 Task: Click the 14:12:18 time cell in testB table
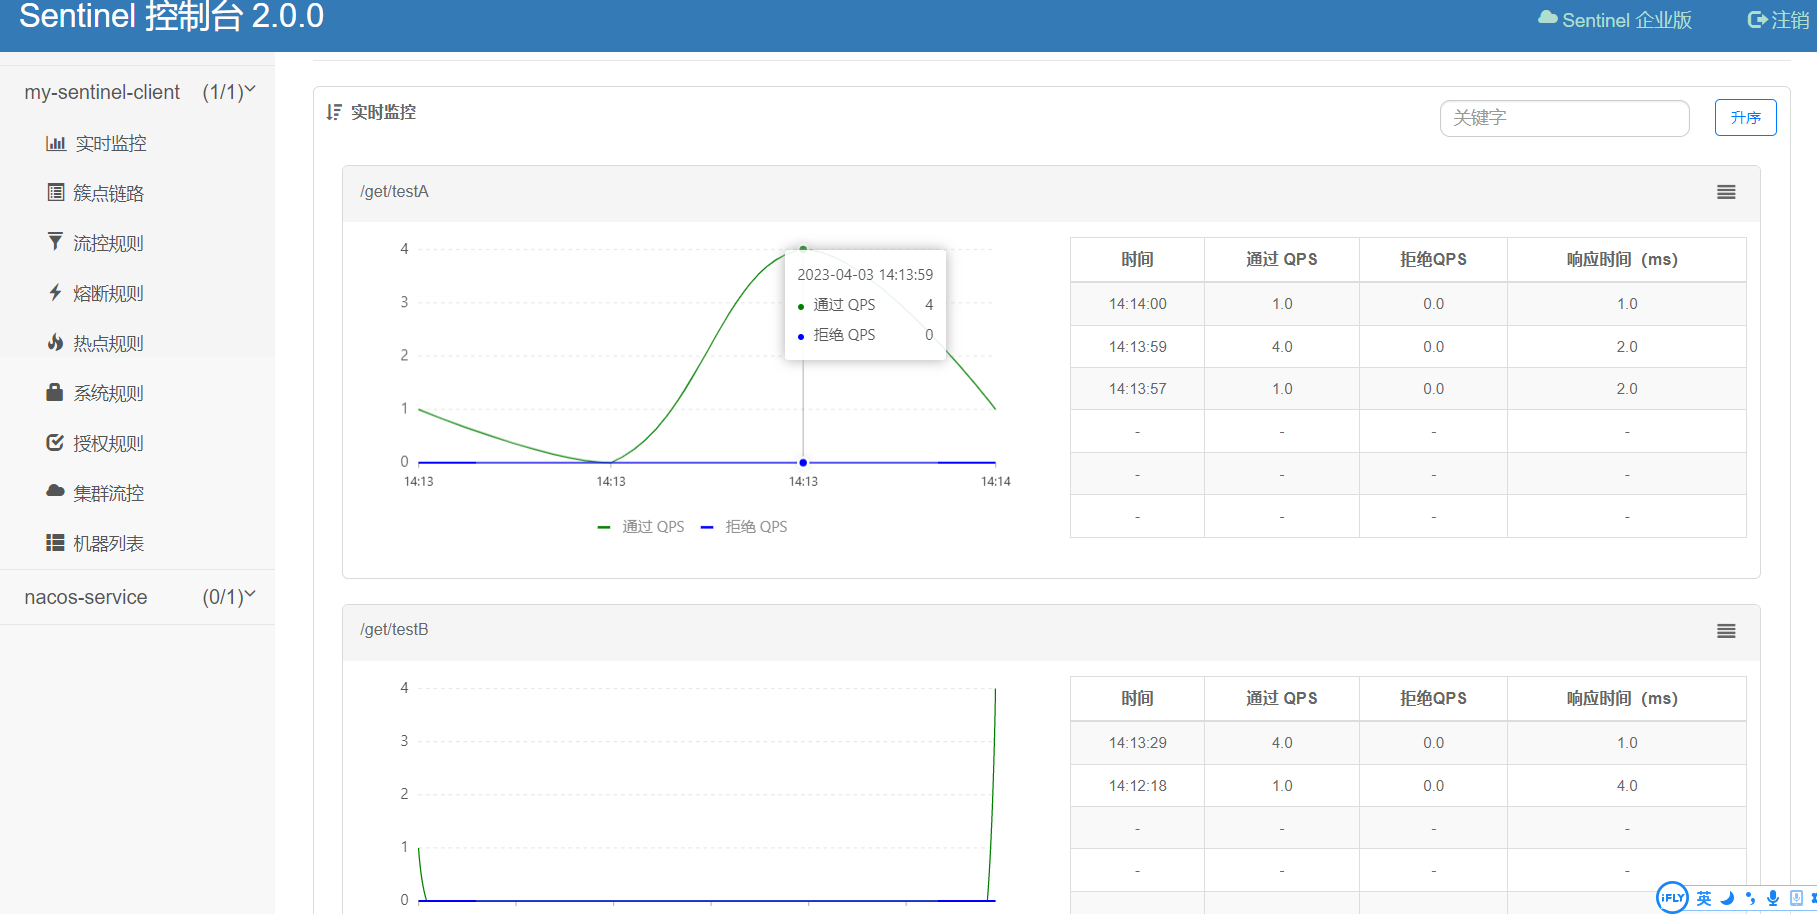[1137, 786]
